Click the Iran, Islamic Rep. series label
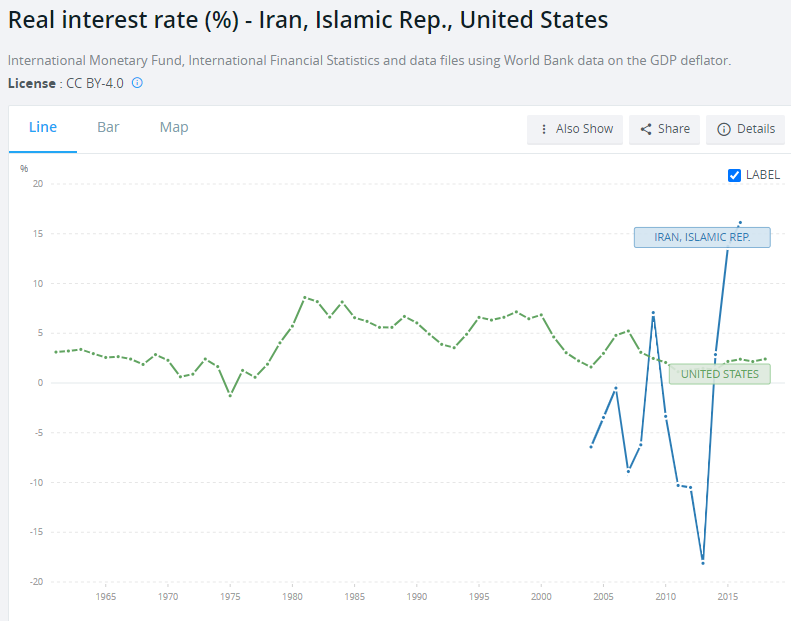This screenshot has height=621, width=791. tap(701, 237)
